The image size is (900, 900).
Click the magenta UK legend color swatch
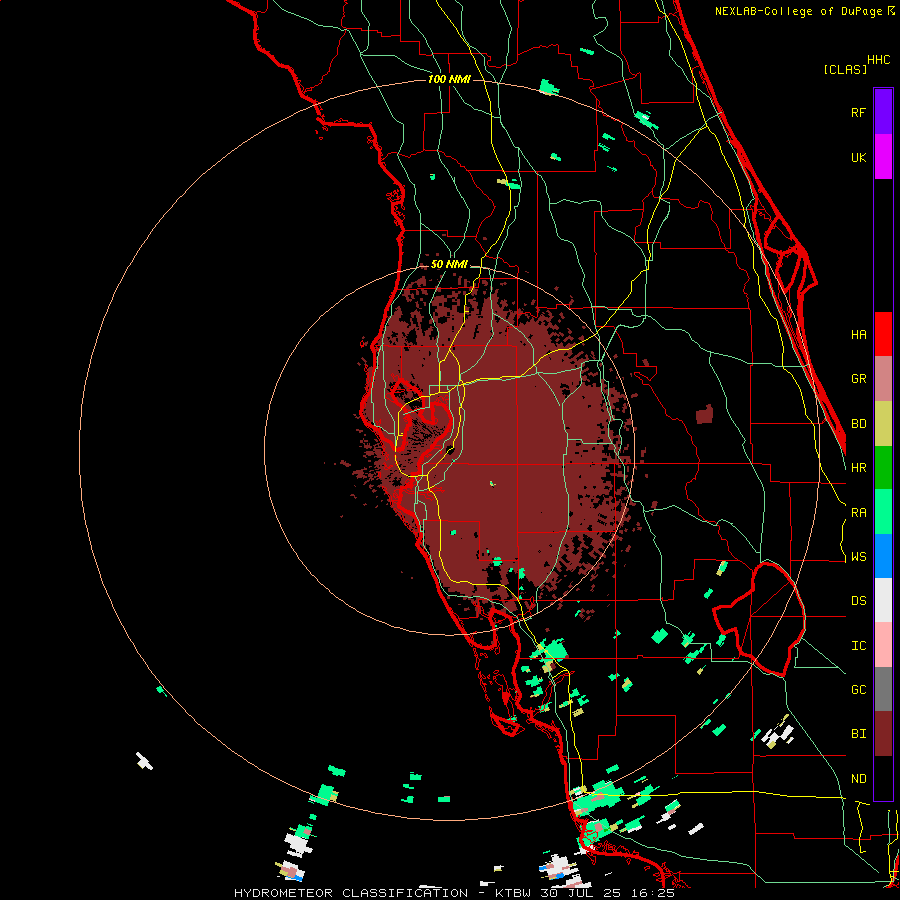[883, 156]
